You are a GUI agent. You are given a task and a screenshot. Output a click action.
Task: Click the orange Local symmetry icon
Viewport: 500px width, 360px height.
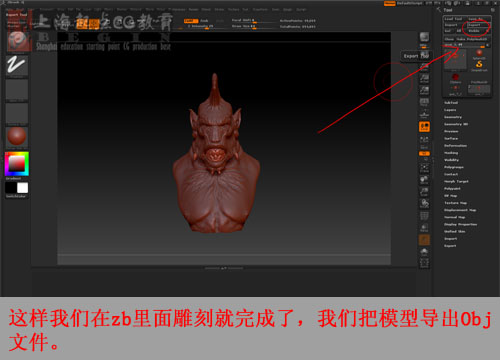pyautogui.click(x=424, y=127)
